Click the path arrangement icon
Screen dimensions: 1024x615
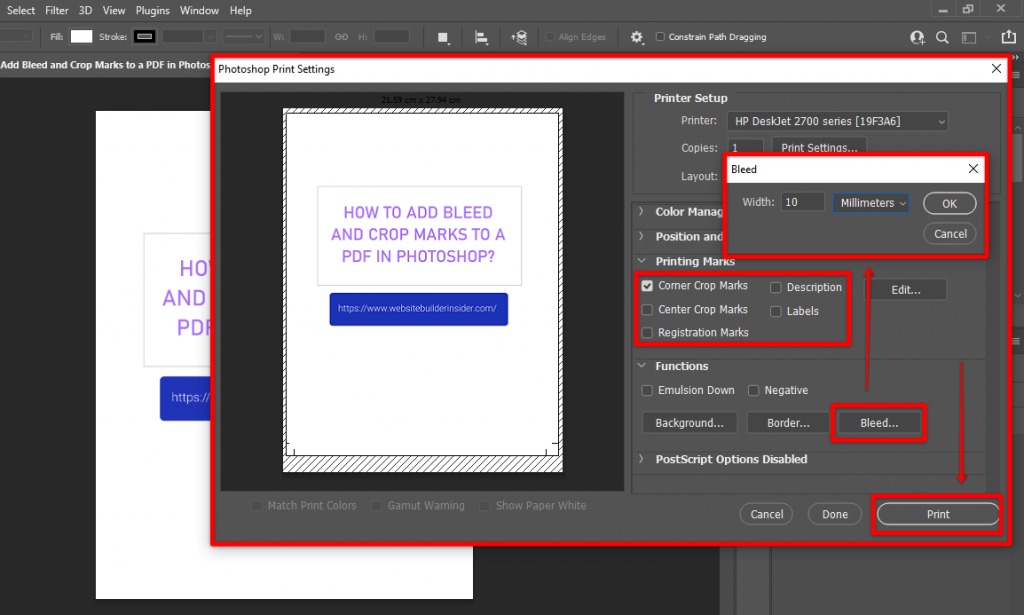click(x=518, y=37)
